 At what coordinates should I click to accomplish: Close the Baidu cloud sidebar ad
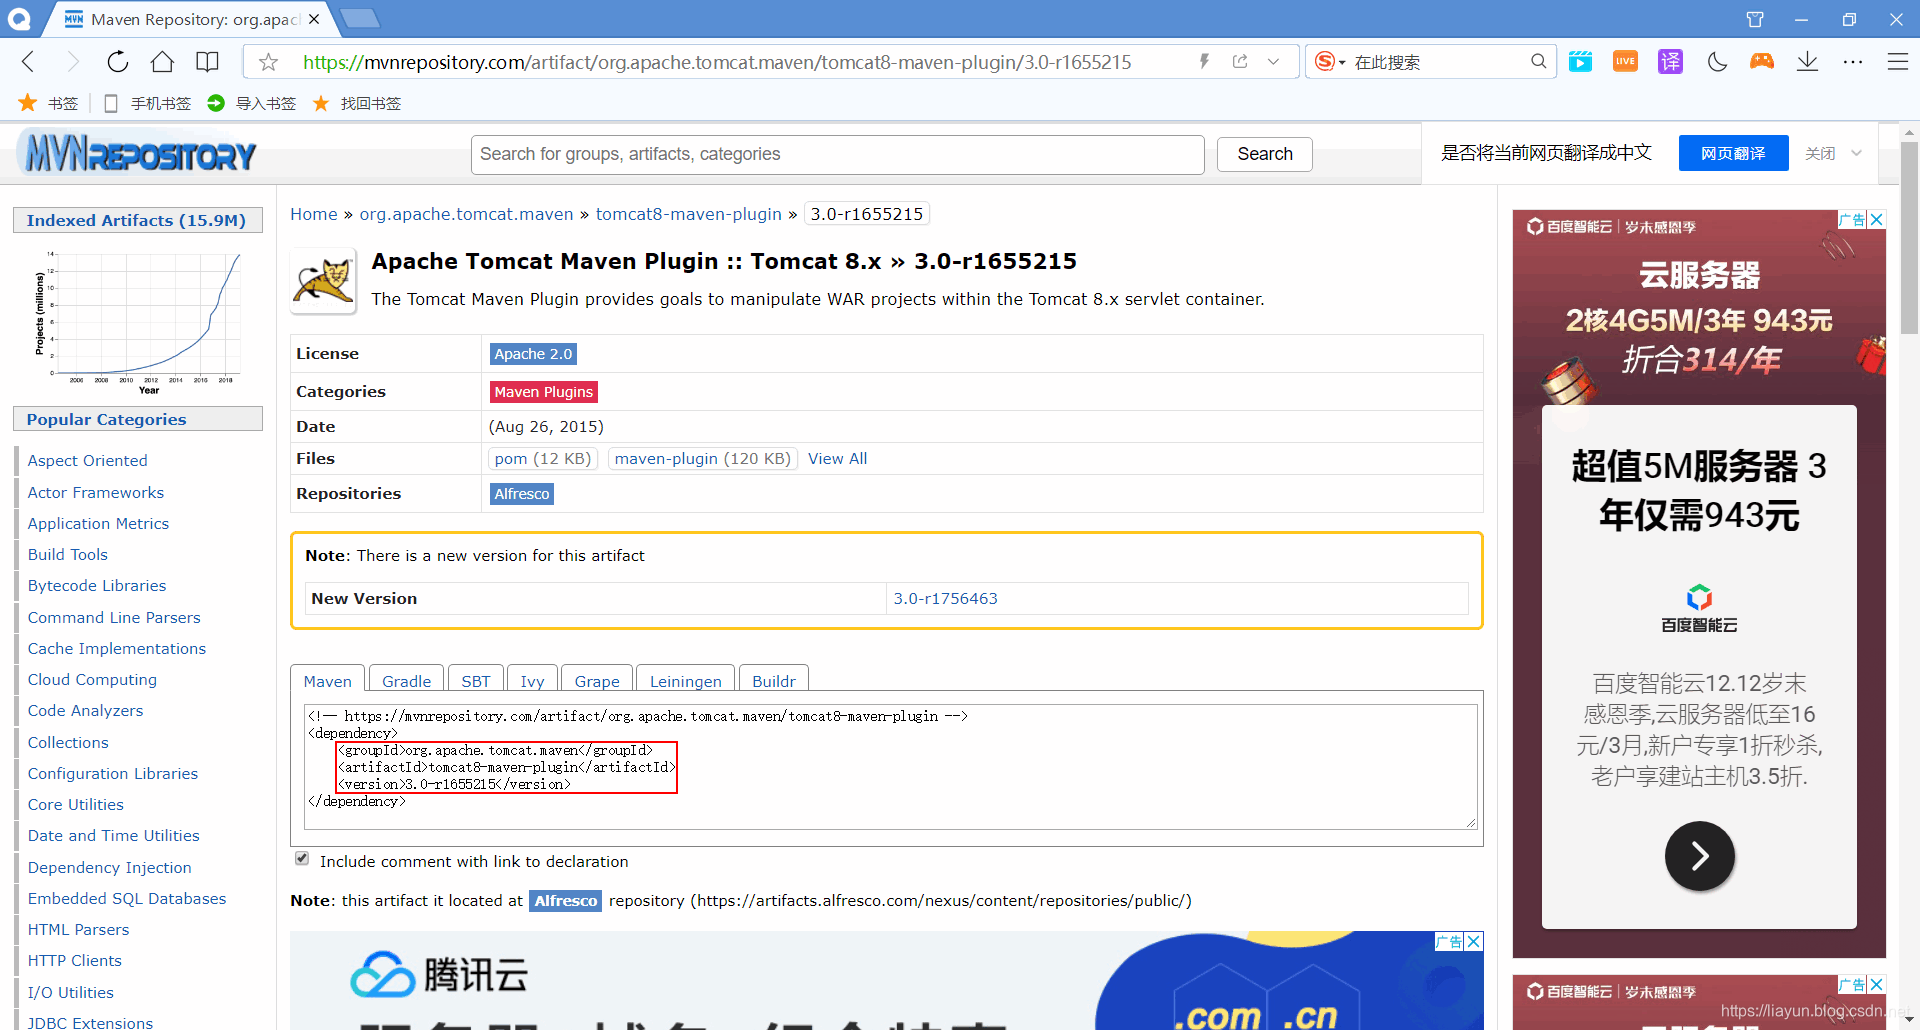tap(1877, 219)
